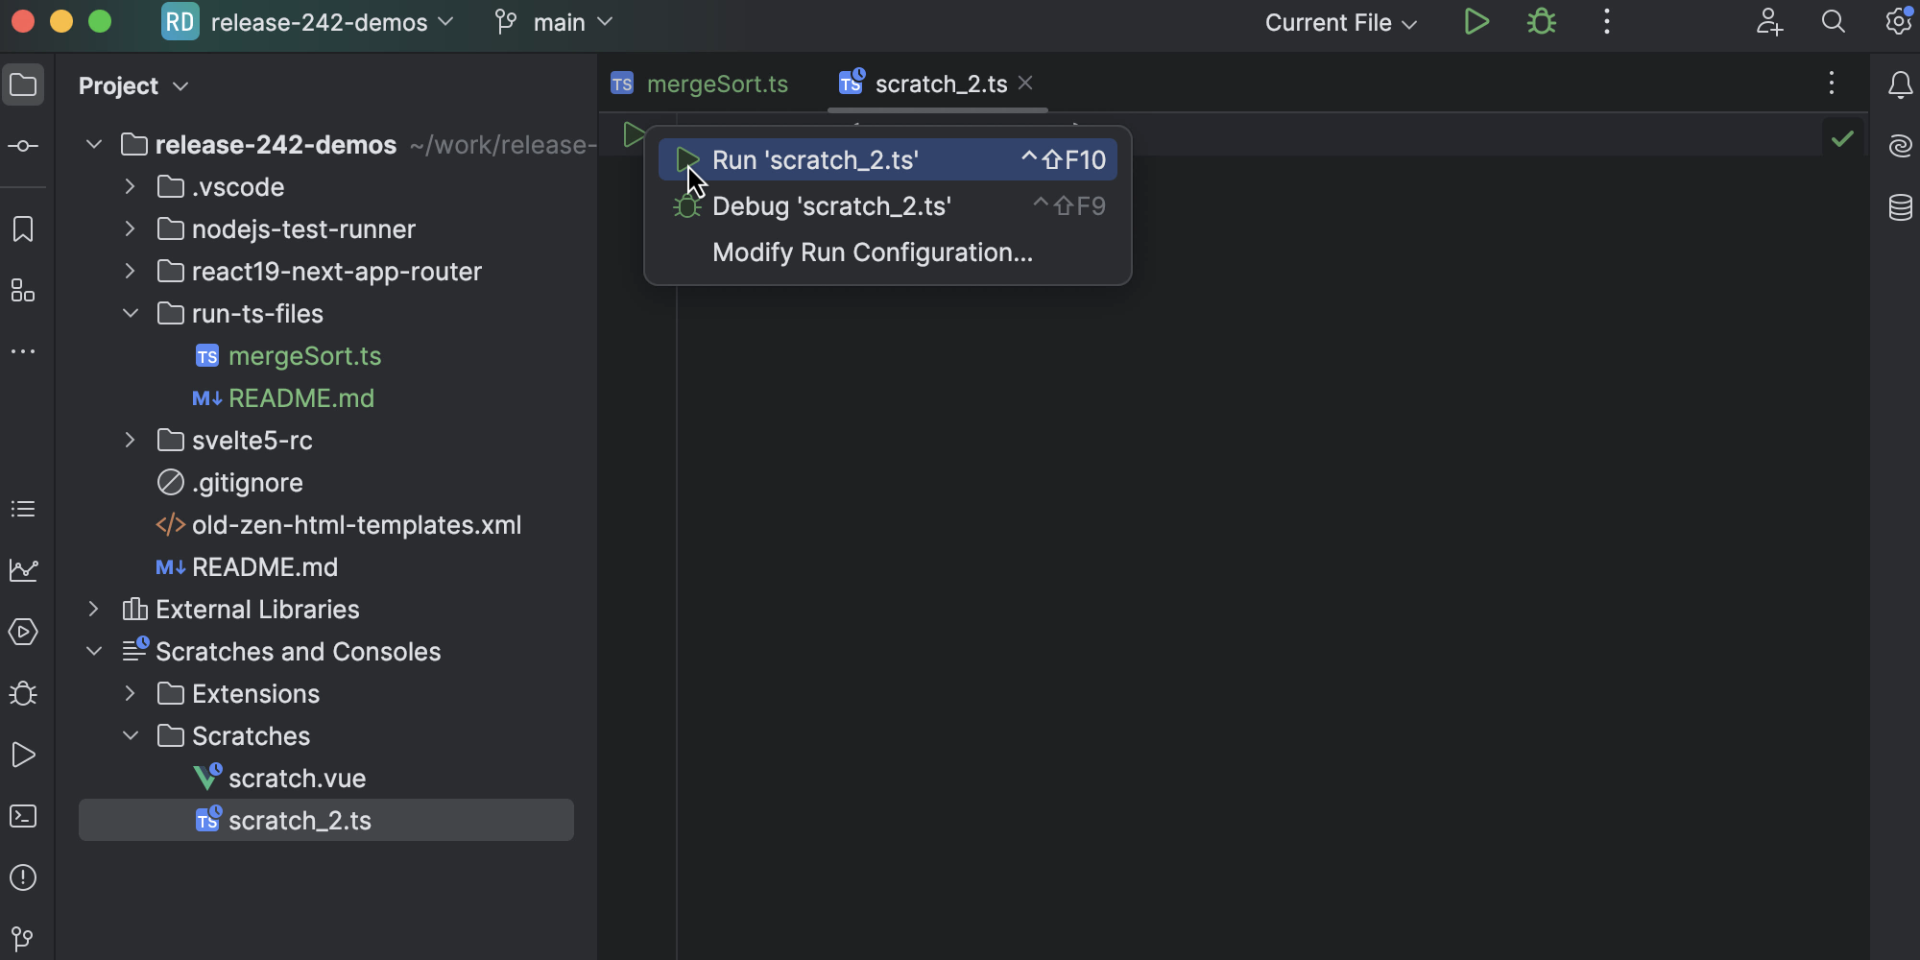Open the Current File run configuration dropdown
Screen dimensions: 1920x960
tap(1340, 22)
